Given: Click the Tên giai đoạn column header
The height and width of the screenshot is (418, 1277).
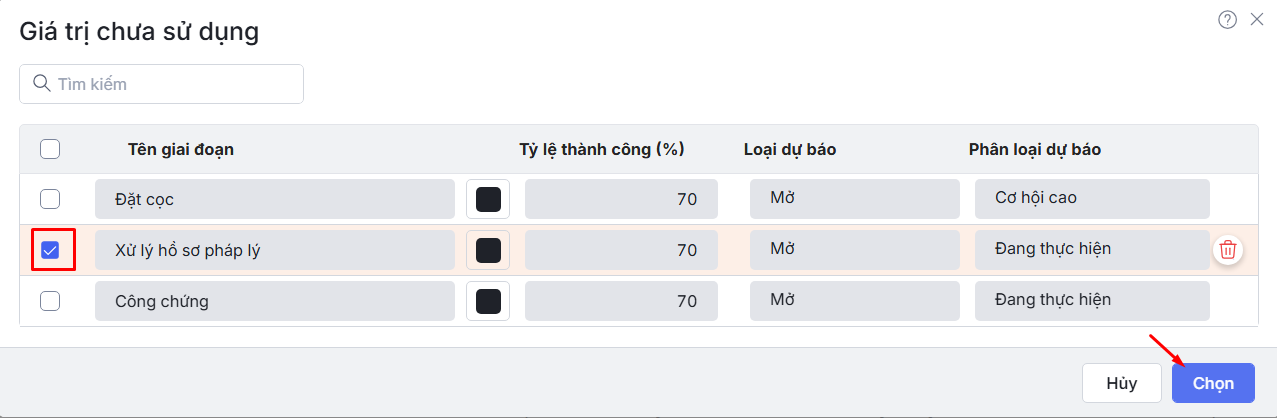Looking at the screenshot, I should point(181,149).
